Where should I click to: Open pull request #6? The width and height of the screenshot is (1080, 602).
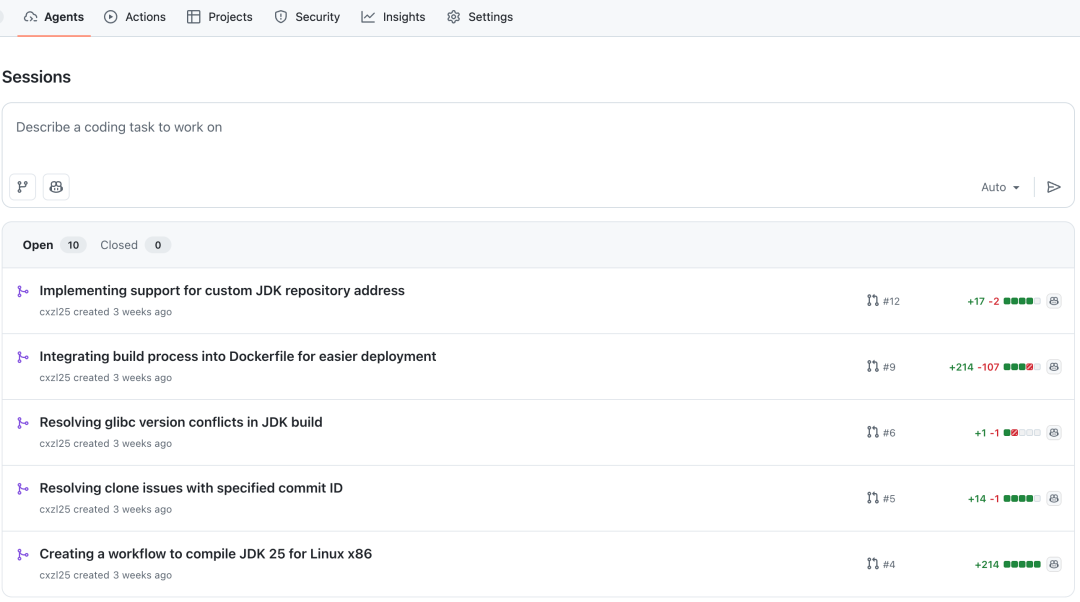[881, 433]
